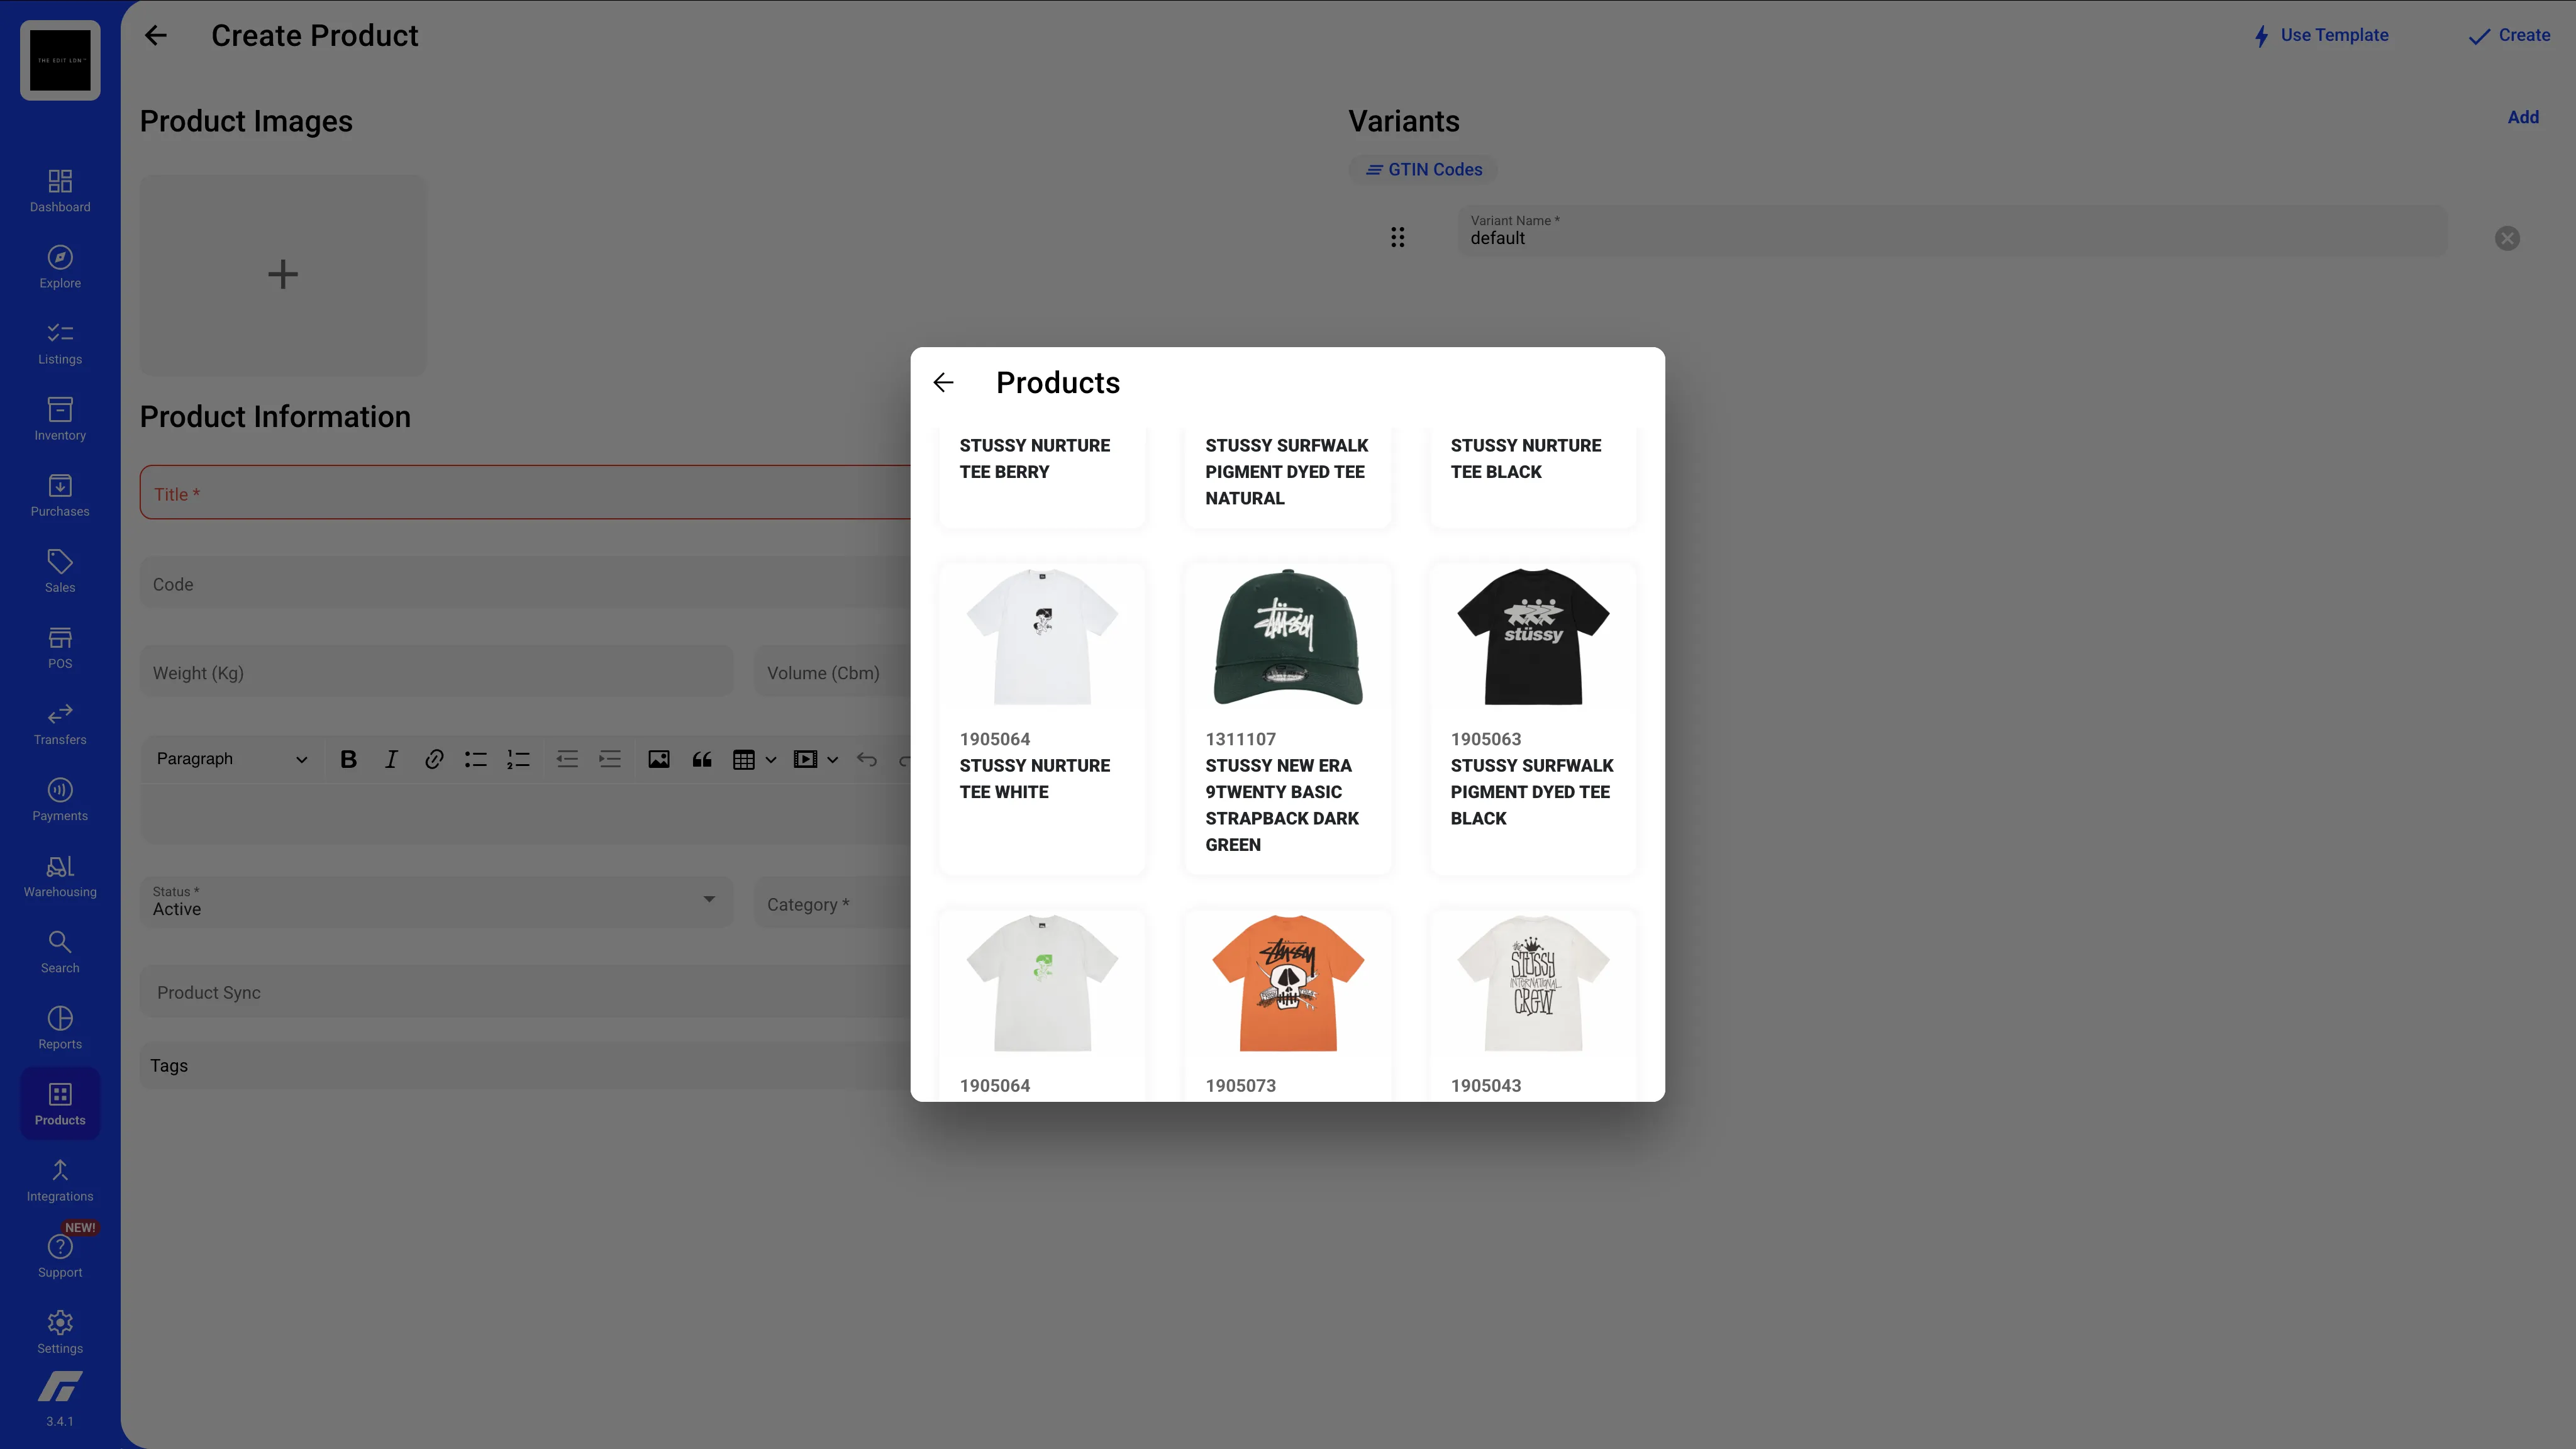Switch back from Products dialog using back arrow
2576x1449 pixels.
943,382
